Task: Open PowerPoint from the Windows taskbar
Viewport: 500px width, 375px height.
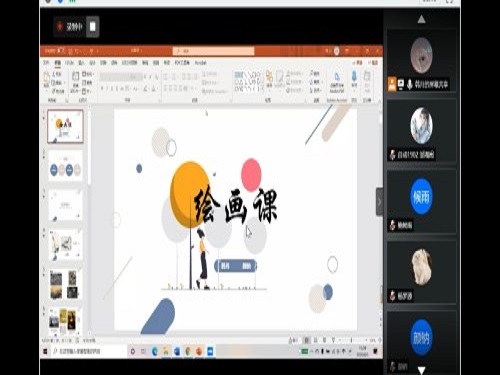Action: [x=199, y=351]
